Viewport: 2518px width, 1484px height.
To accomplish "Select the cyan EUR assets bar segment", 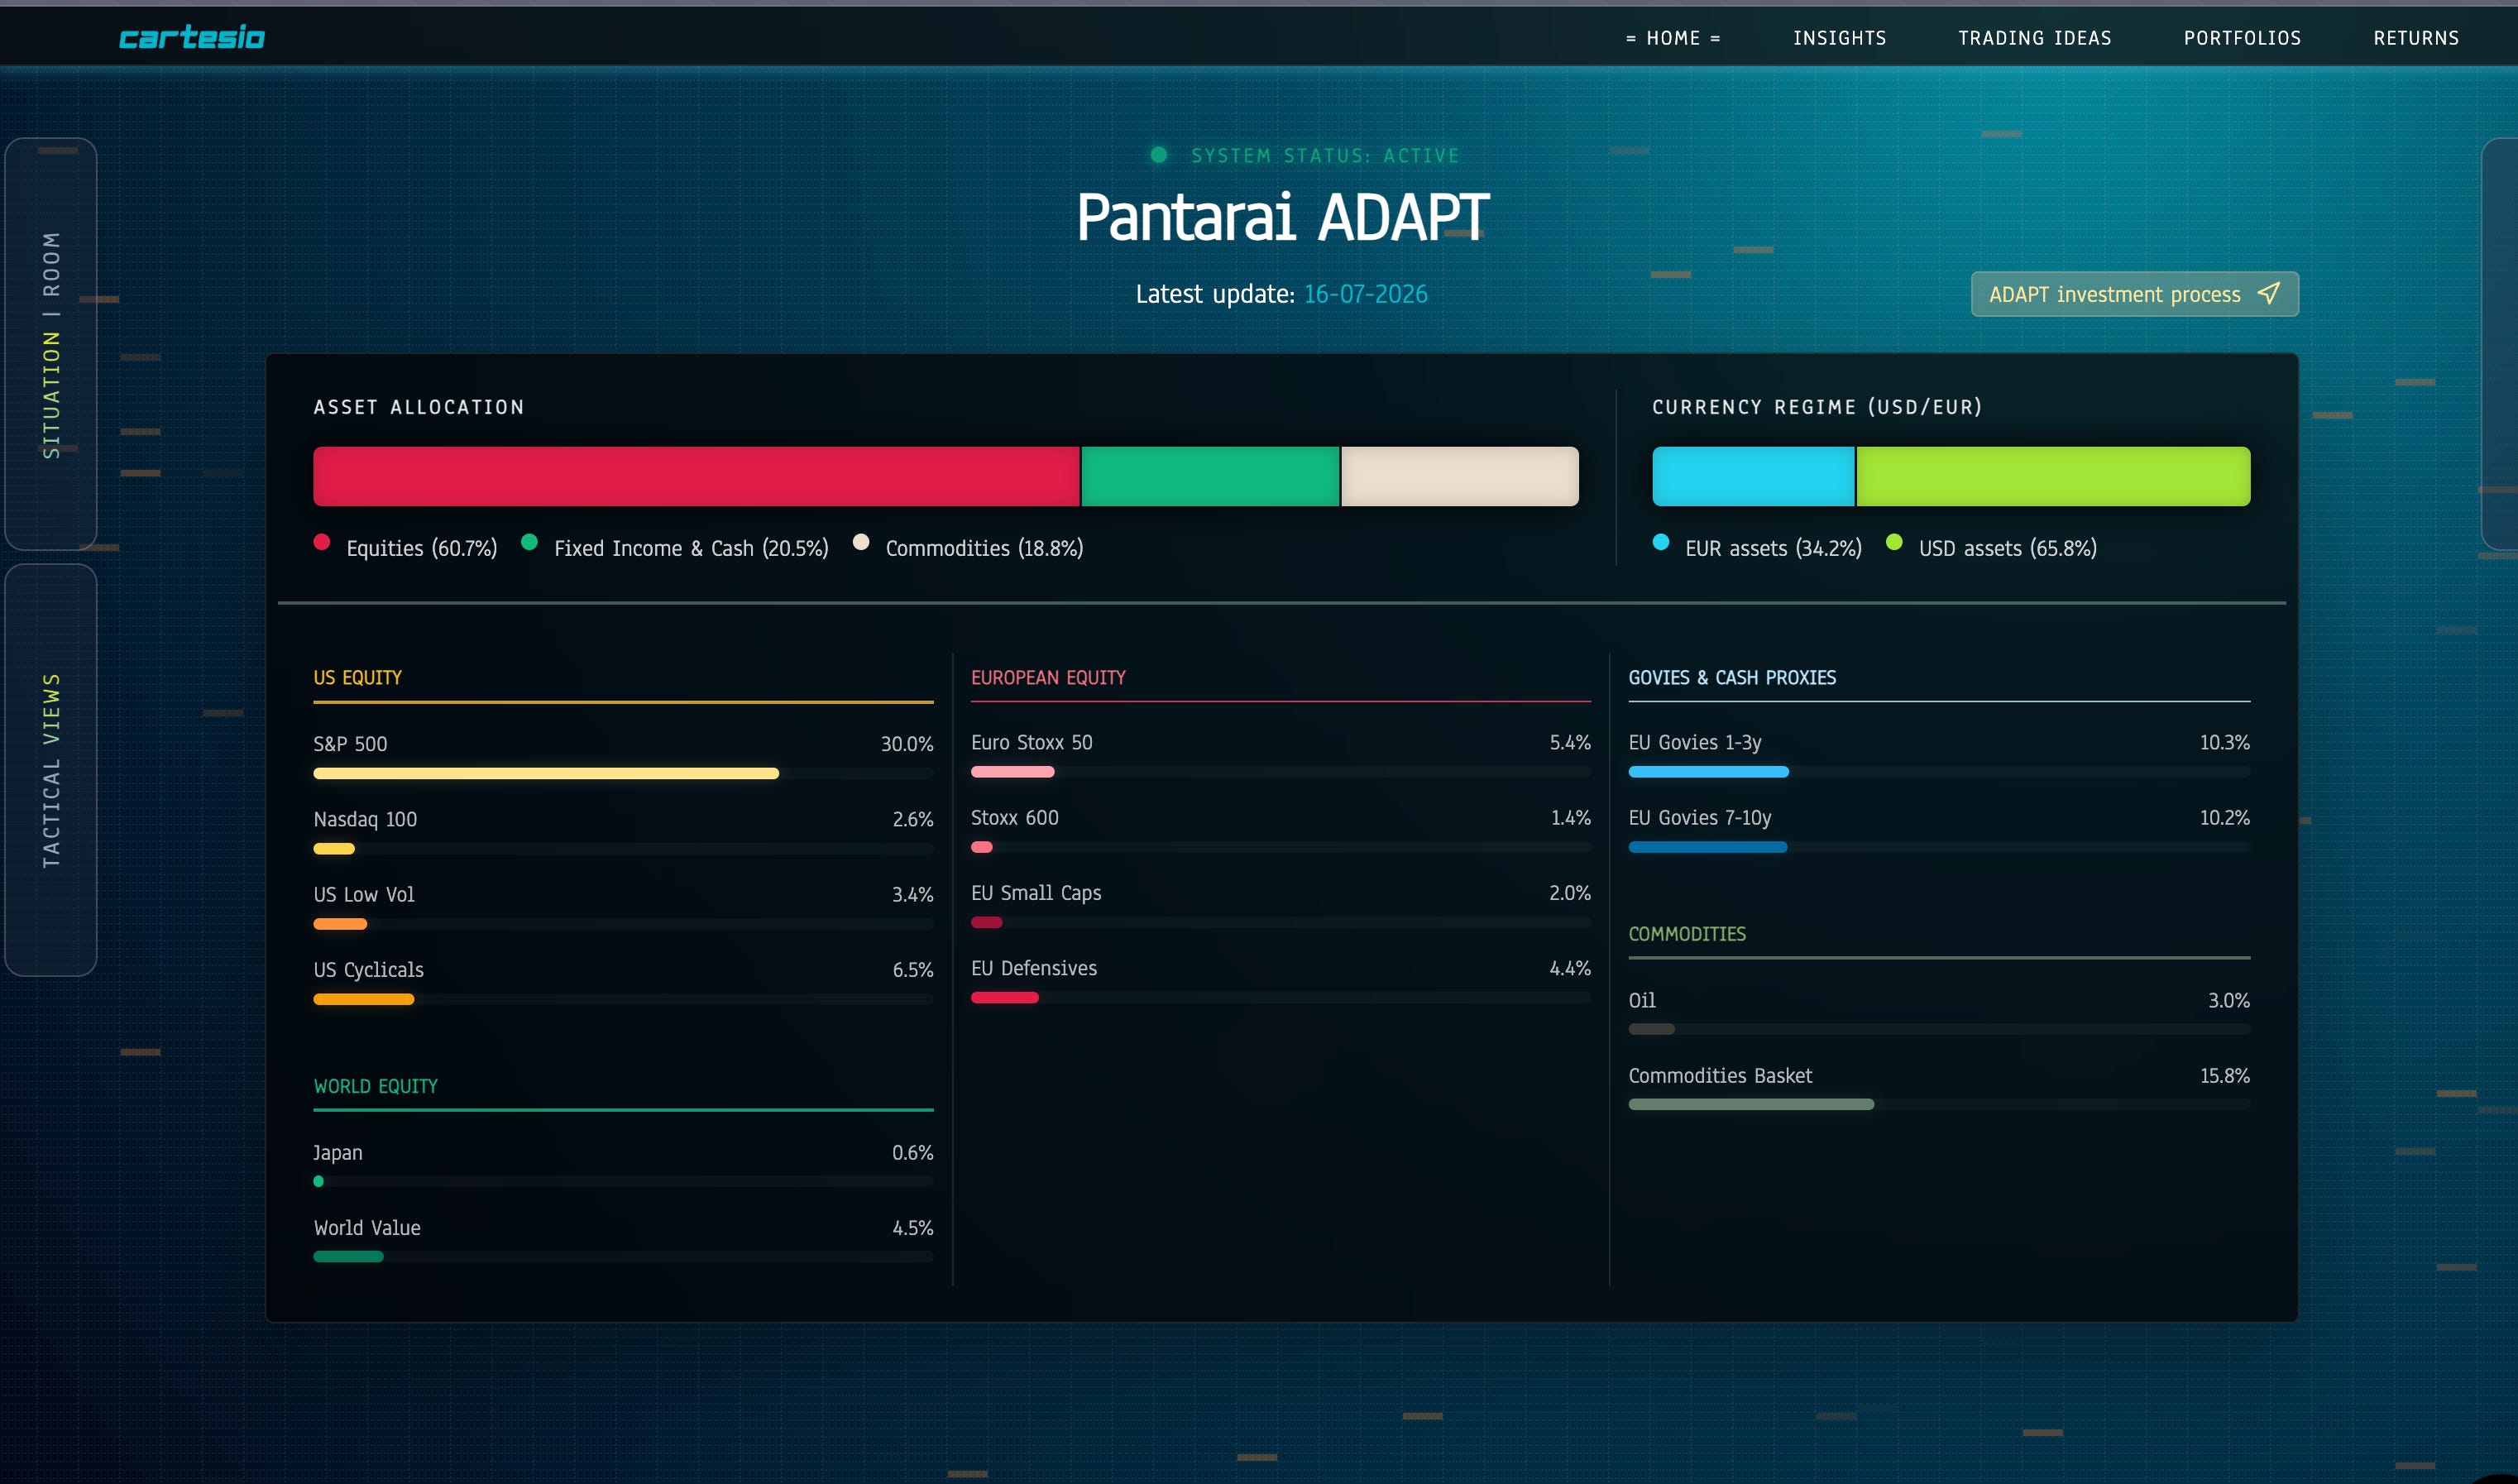I will (1753, 476).
